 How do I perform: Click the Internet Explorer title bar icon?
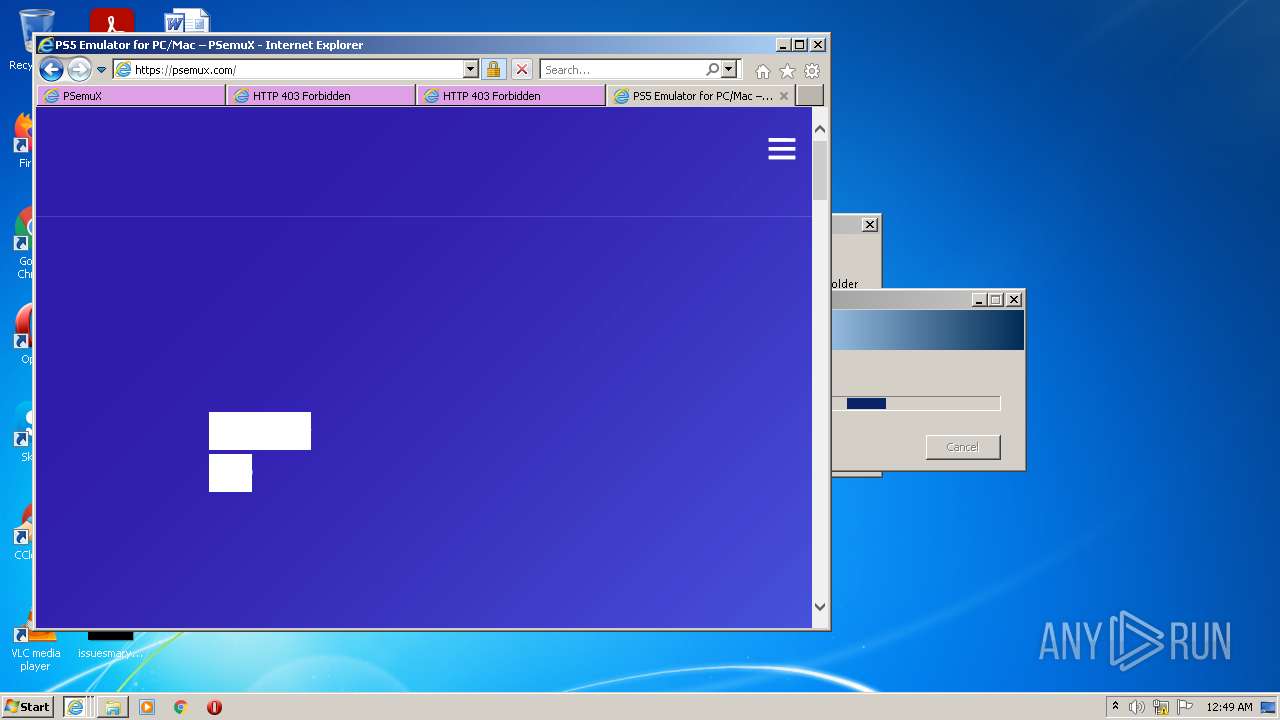[46, 45]
